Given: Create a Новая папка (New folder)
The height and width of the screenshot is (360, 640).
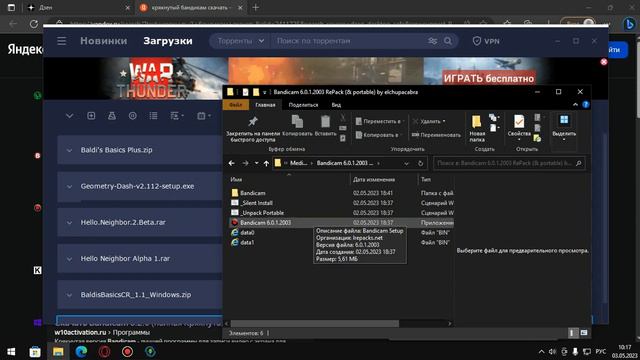Looking at the screenshot, I should coord(477,128).
